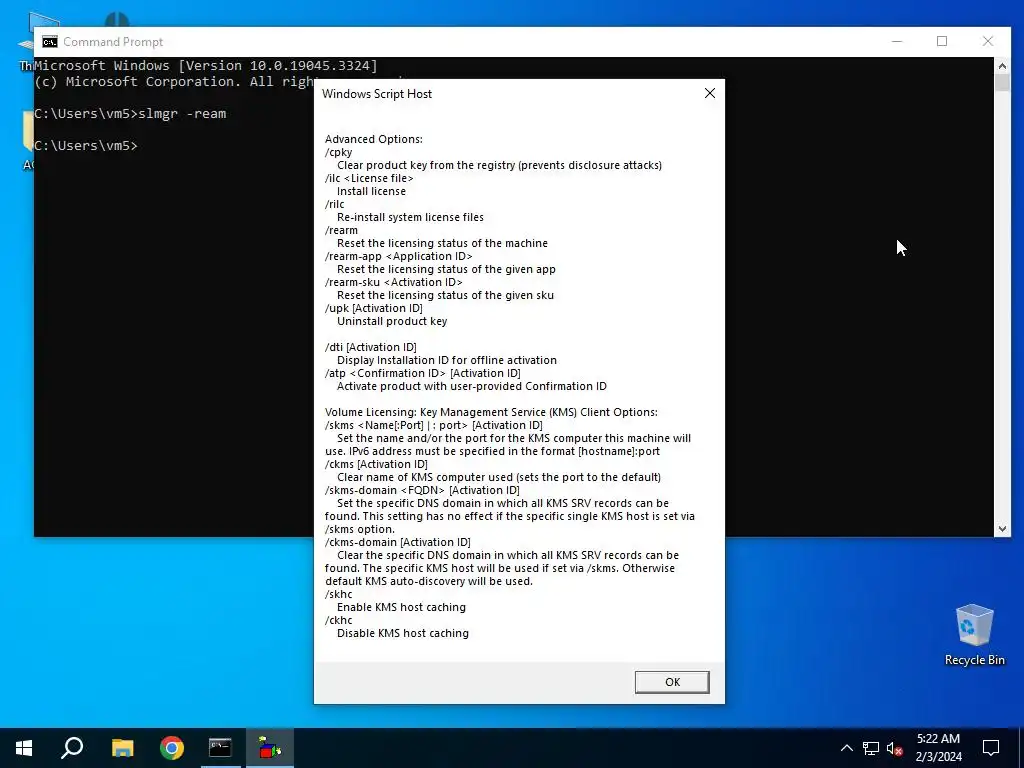The height and width of the screenshot is (768, 1024).
Task: Click '/dti [Activation ID]' line
Action: 370,347
